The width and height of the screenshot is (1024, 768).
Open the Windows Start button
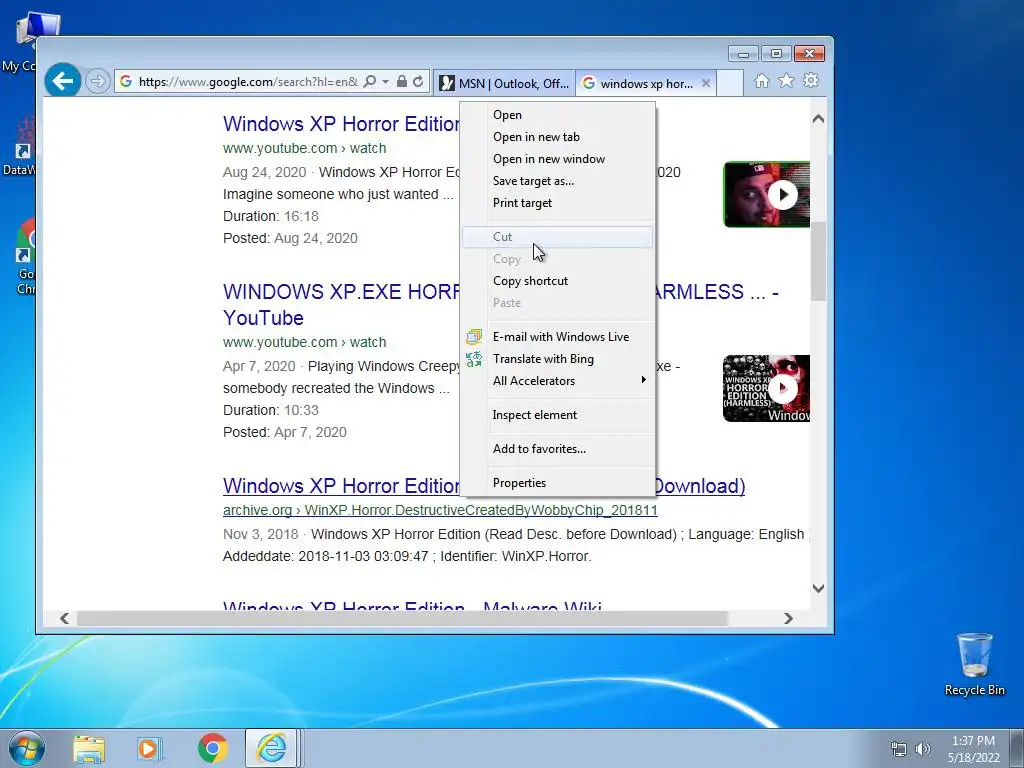27,748
